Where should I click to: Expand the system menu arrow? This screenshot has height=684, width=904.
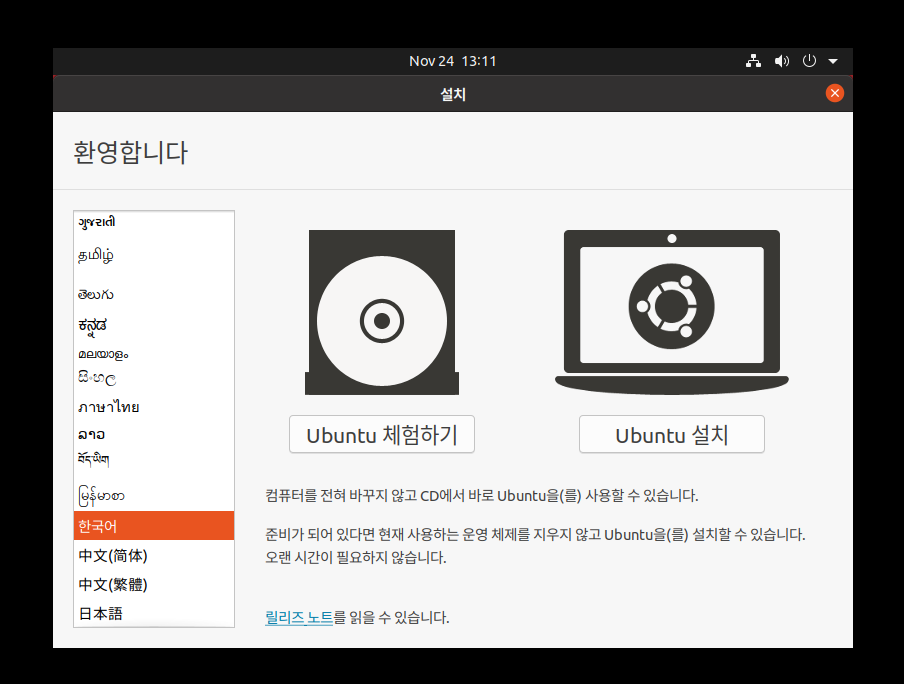tap(833, 61)
